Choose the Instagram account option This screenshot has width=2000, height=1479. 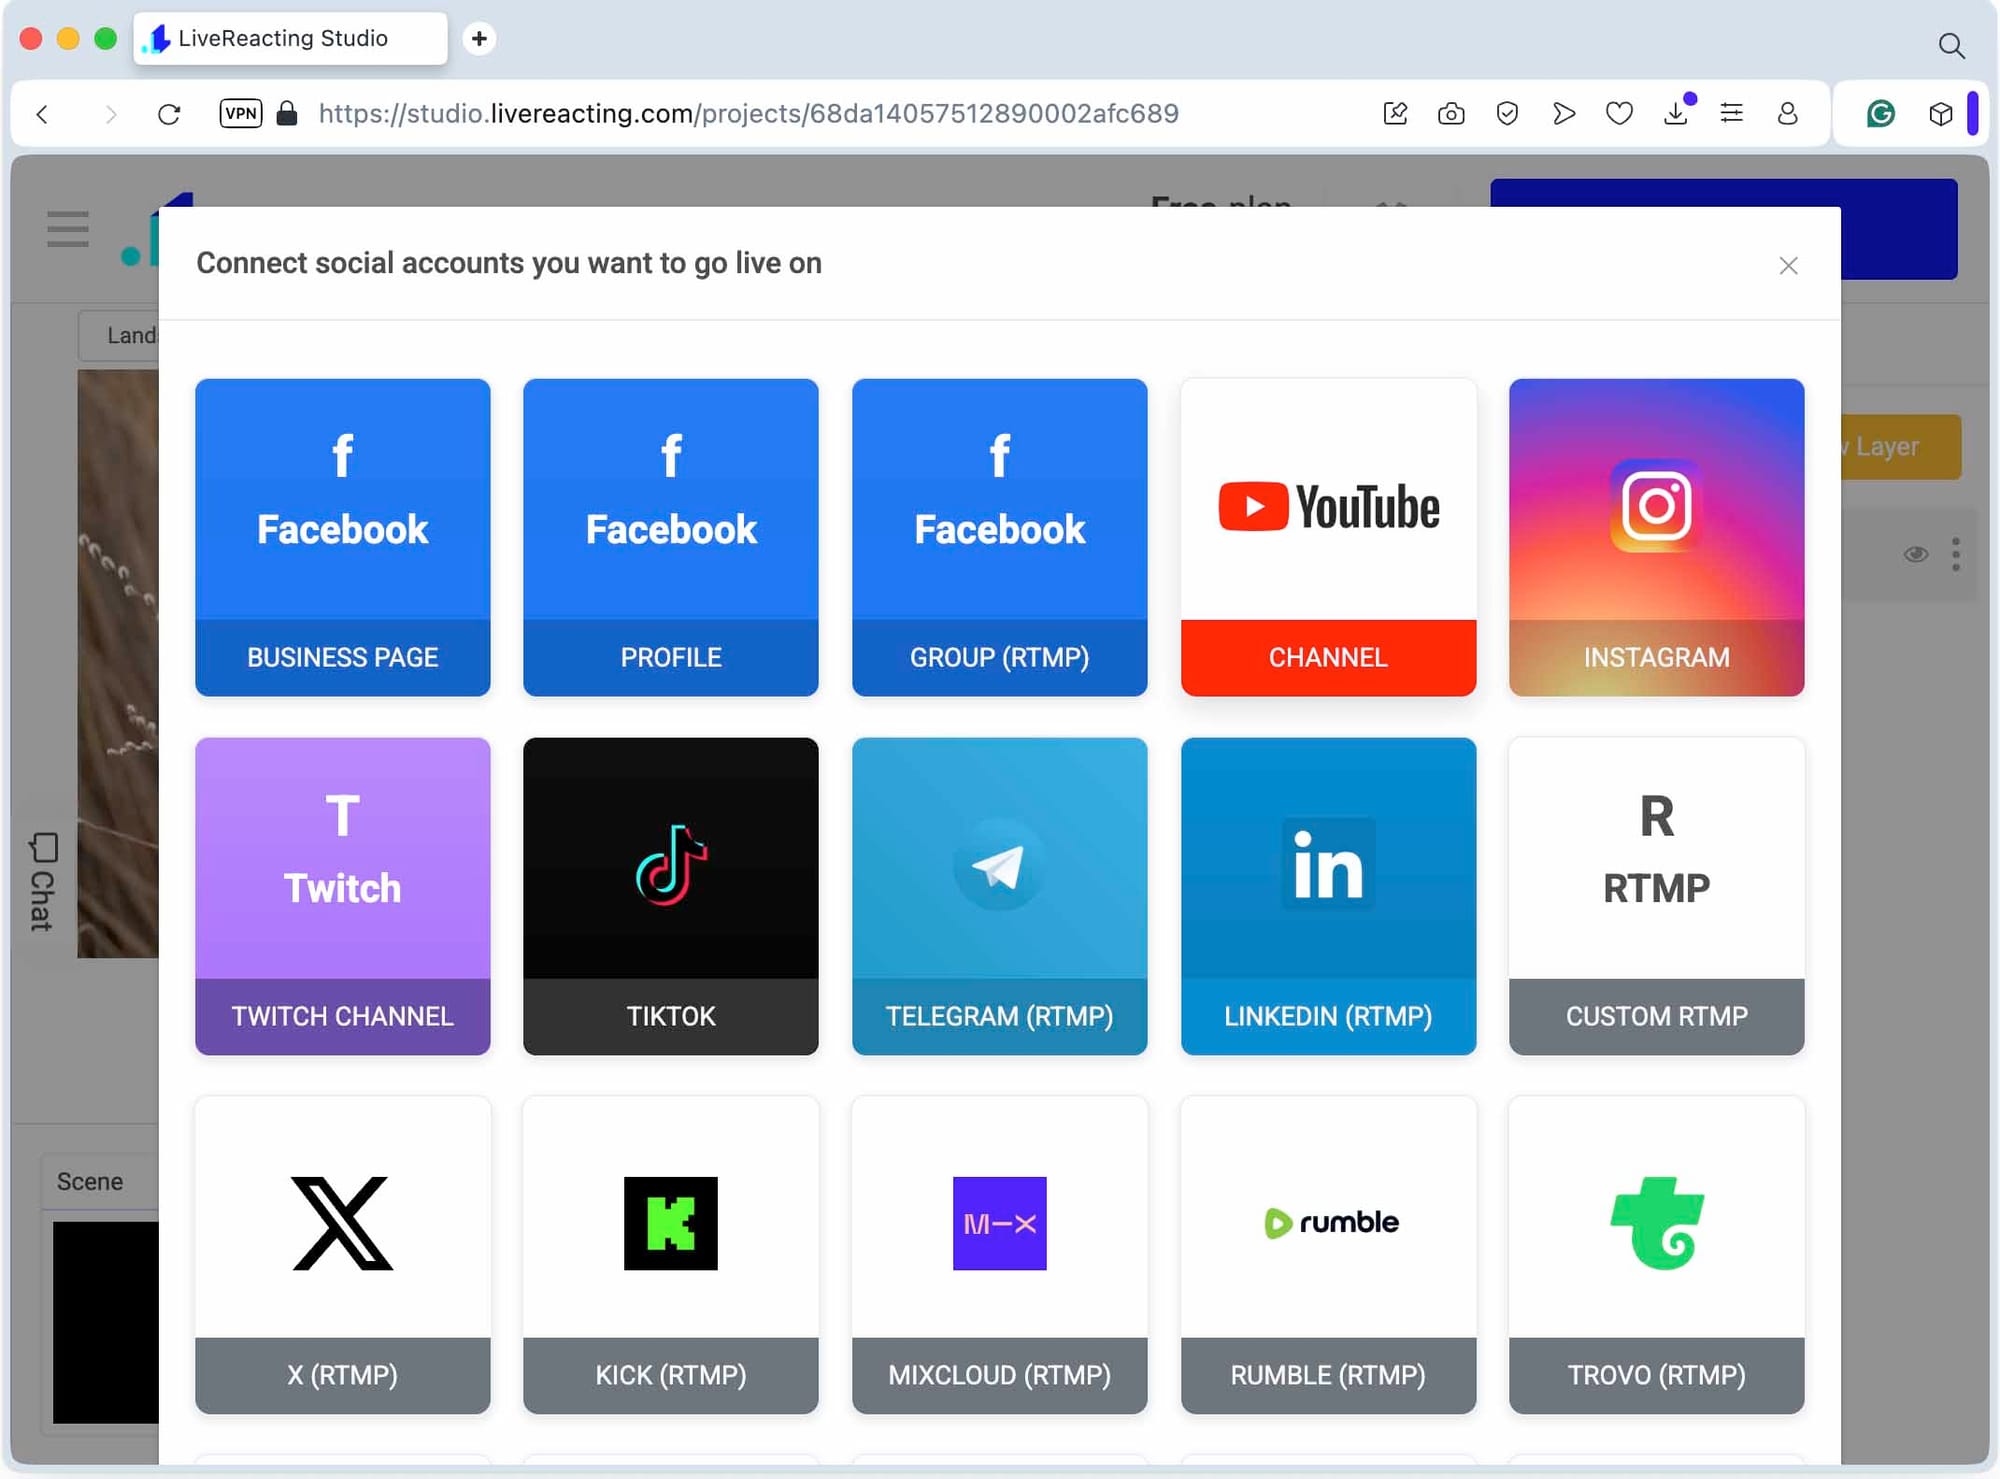click(x=1656, y=537)
